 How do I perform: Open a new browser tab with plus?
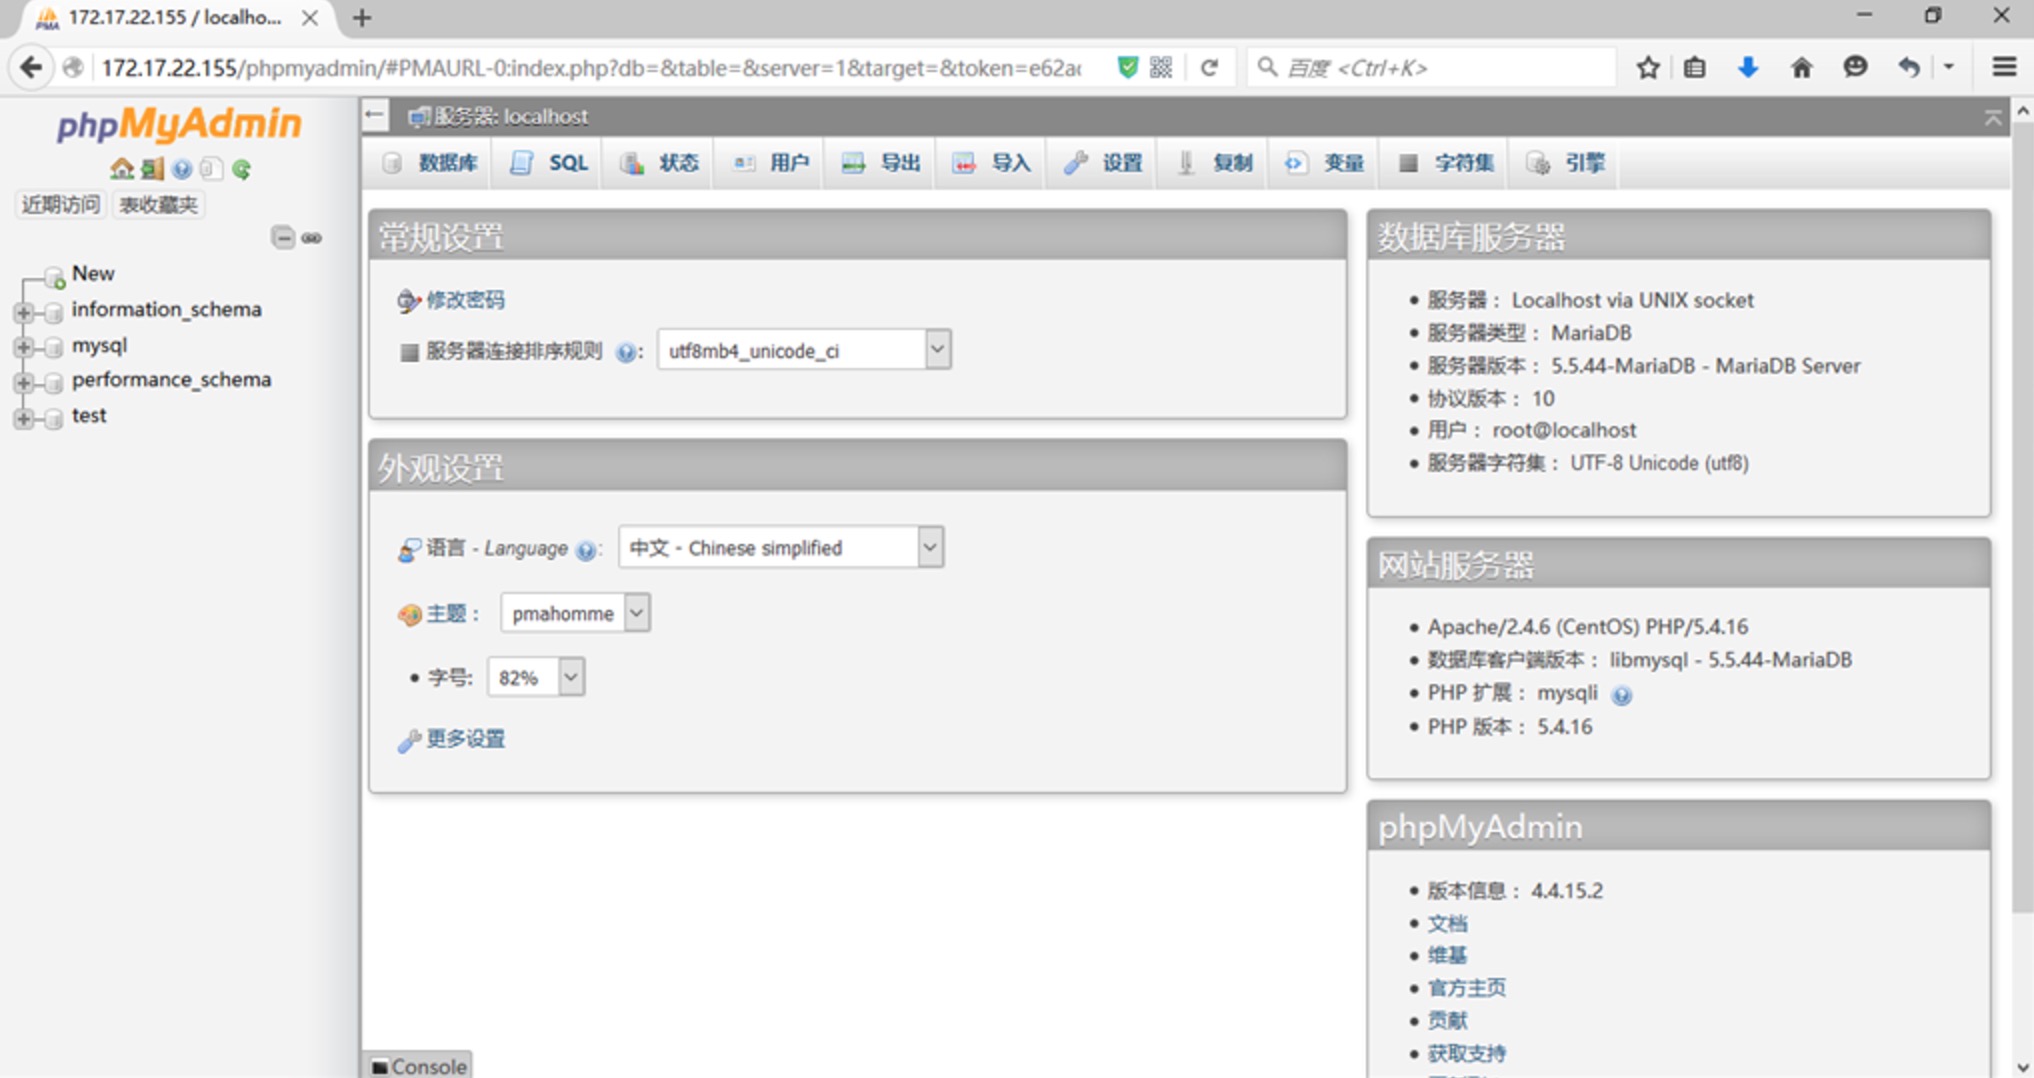pyautogui.click(x=362, y=17)
